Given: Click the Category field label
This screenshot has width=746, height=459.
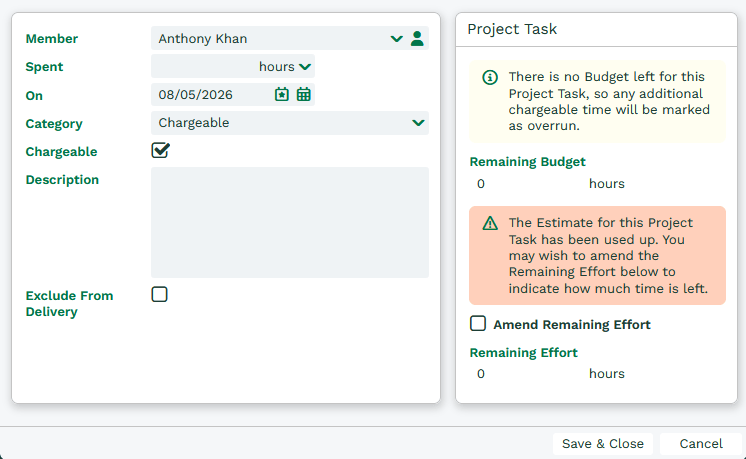Looking at the screenshot, I should 54,124.
